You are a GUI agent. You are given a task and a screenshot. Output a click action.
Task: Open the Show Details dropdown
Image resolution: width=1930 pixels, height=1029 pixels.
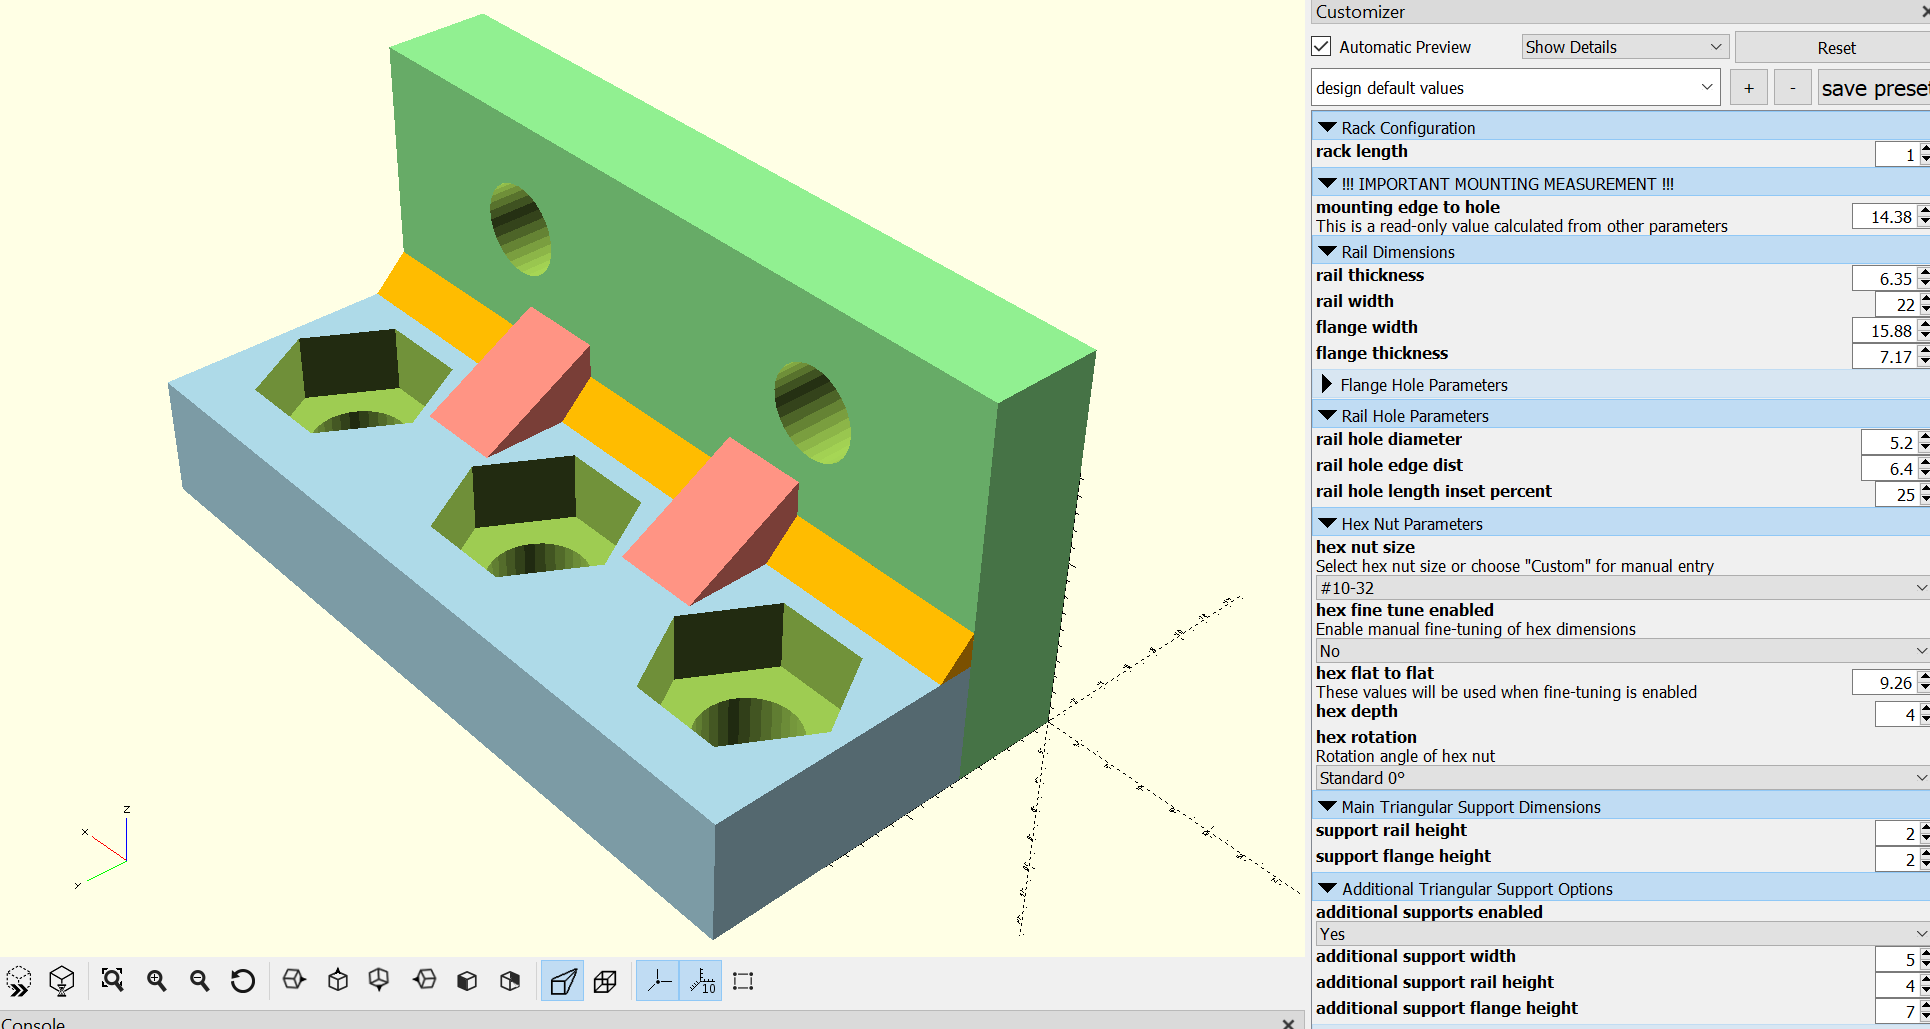click(x=1624, y=47)
